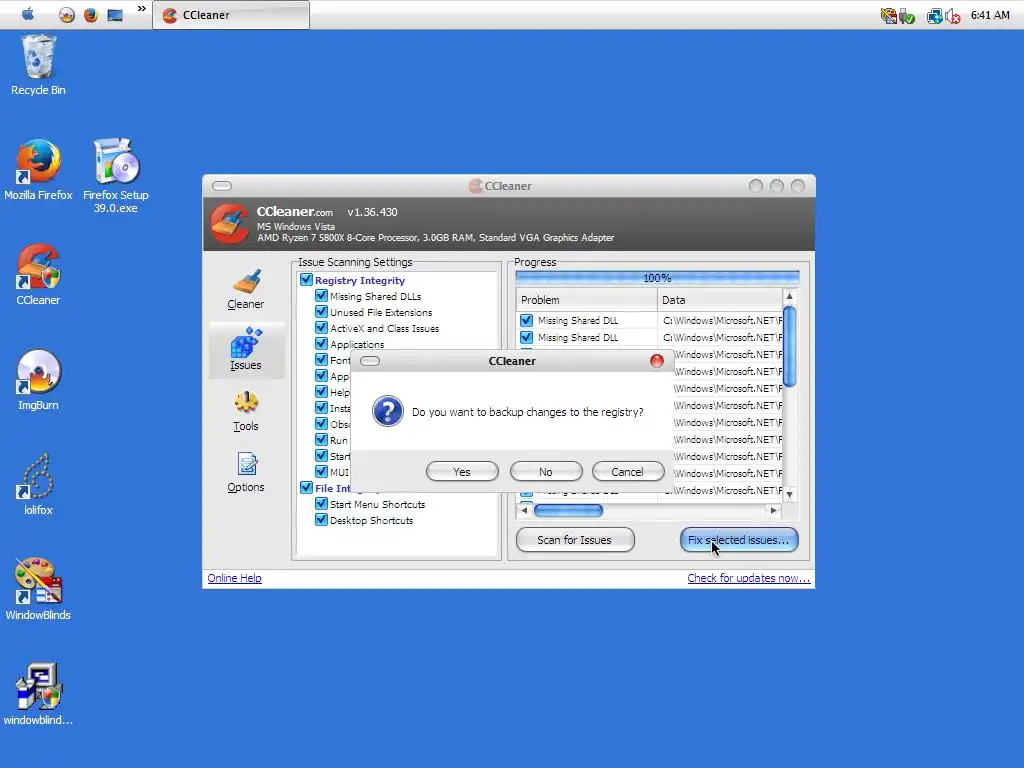This screenshot has height=768, width=1024.
Task: Click the system clock 6:41 AM
Action: pyautogui.click(x=990, y=15)
